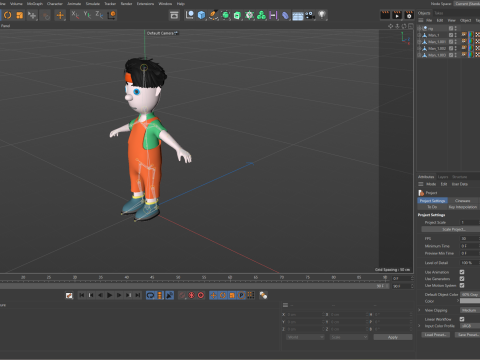Open the Render menu
This screenshot has height=360, width=480.
click(x=126, y=4)
